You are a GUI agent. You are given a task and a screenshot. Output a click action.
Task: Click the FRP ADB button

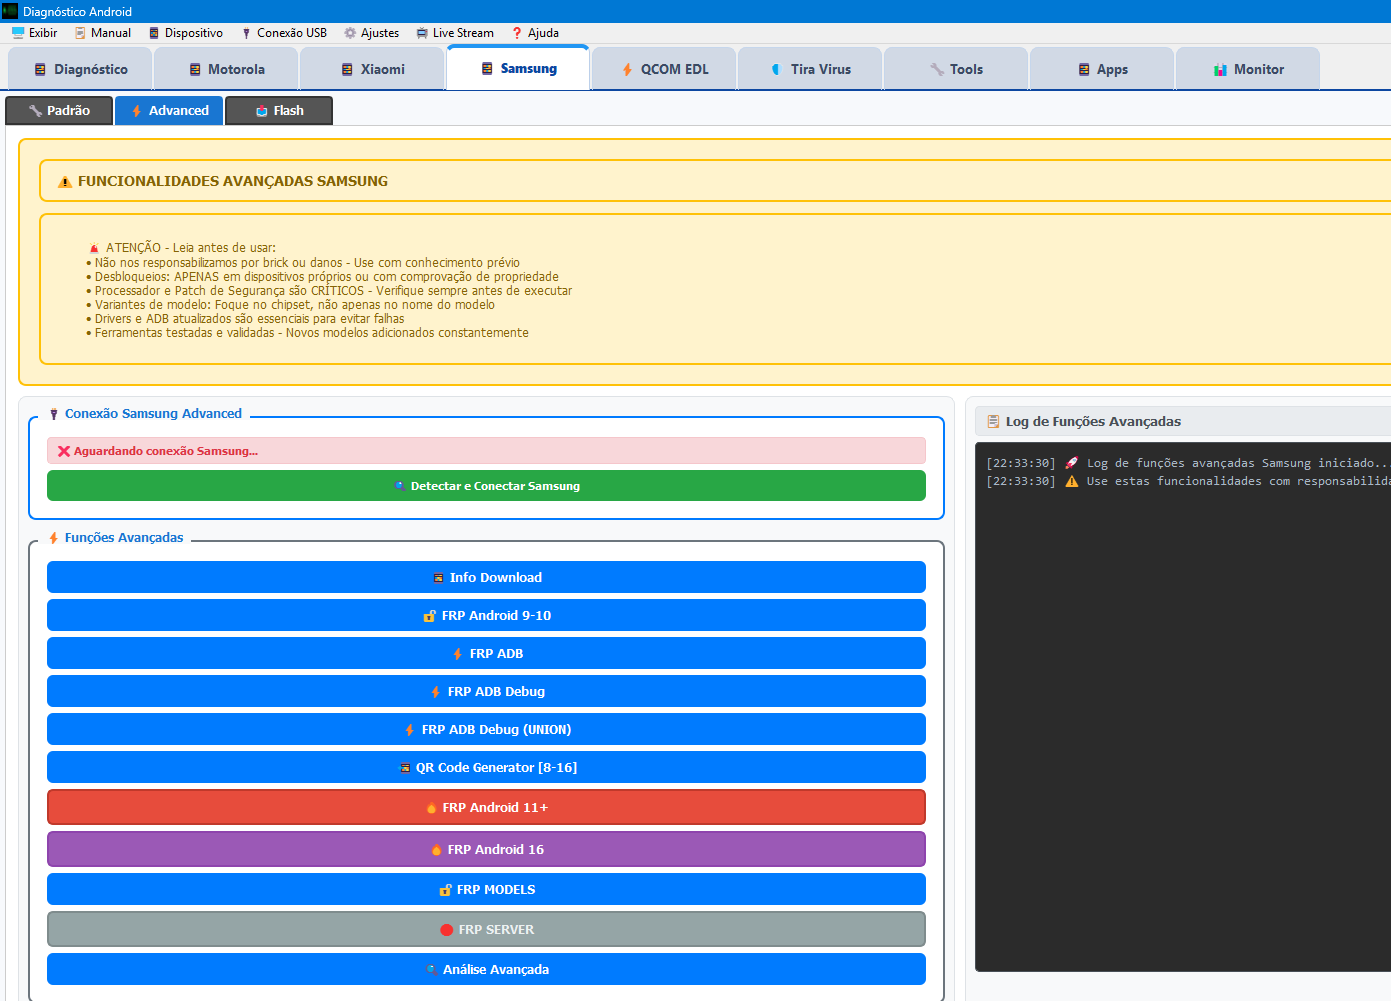[486, 653]
